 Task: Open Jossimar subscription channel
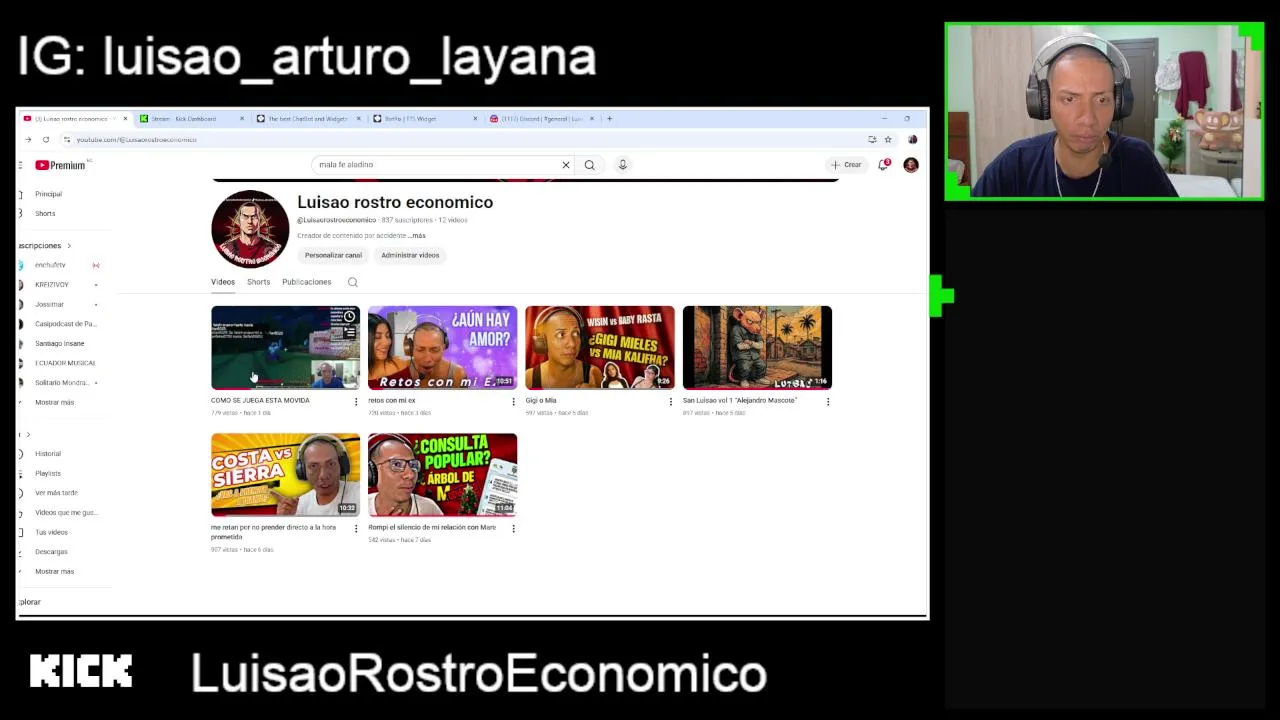[49, 304]
